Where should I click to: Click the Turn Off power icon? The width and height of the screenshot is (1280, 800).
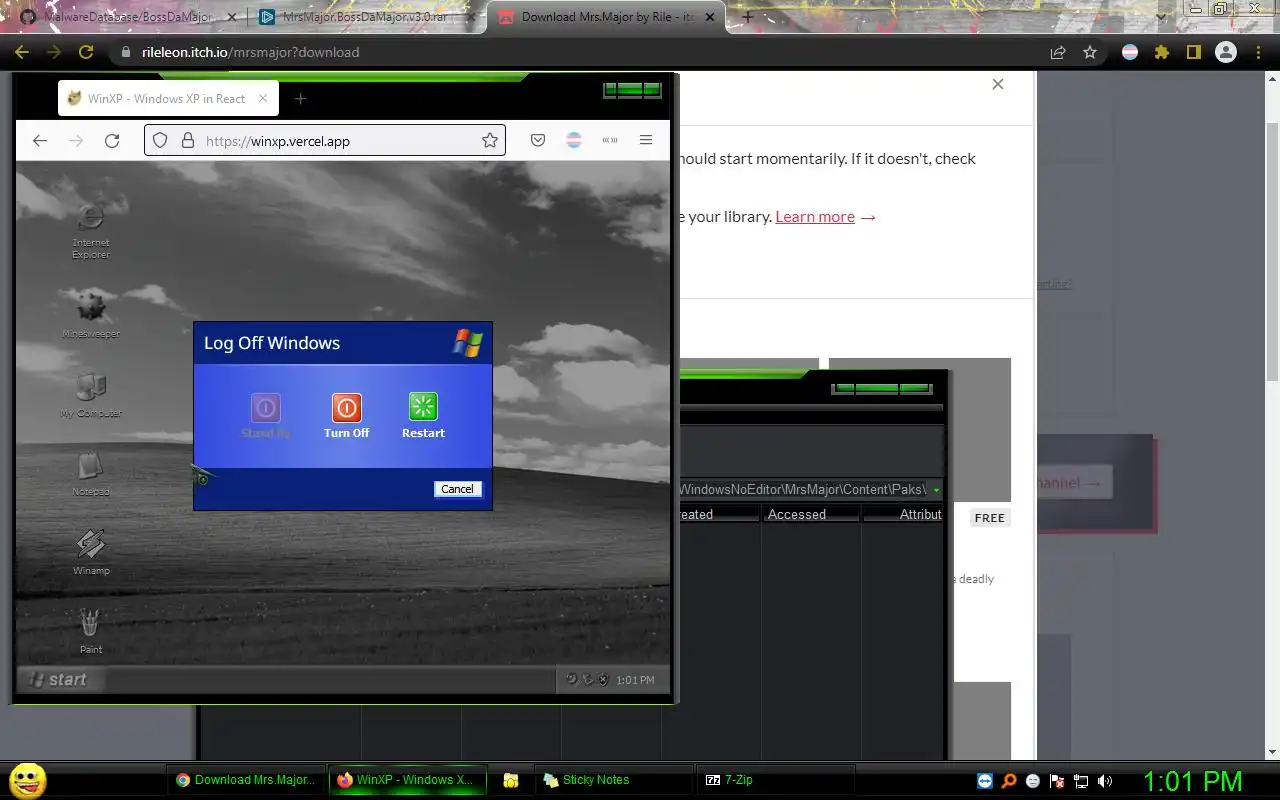point(347,407)
